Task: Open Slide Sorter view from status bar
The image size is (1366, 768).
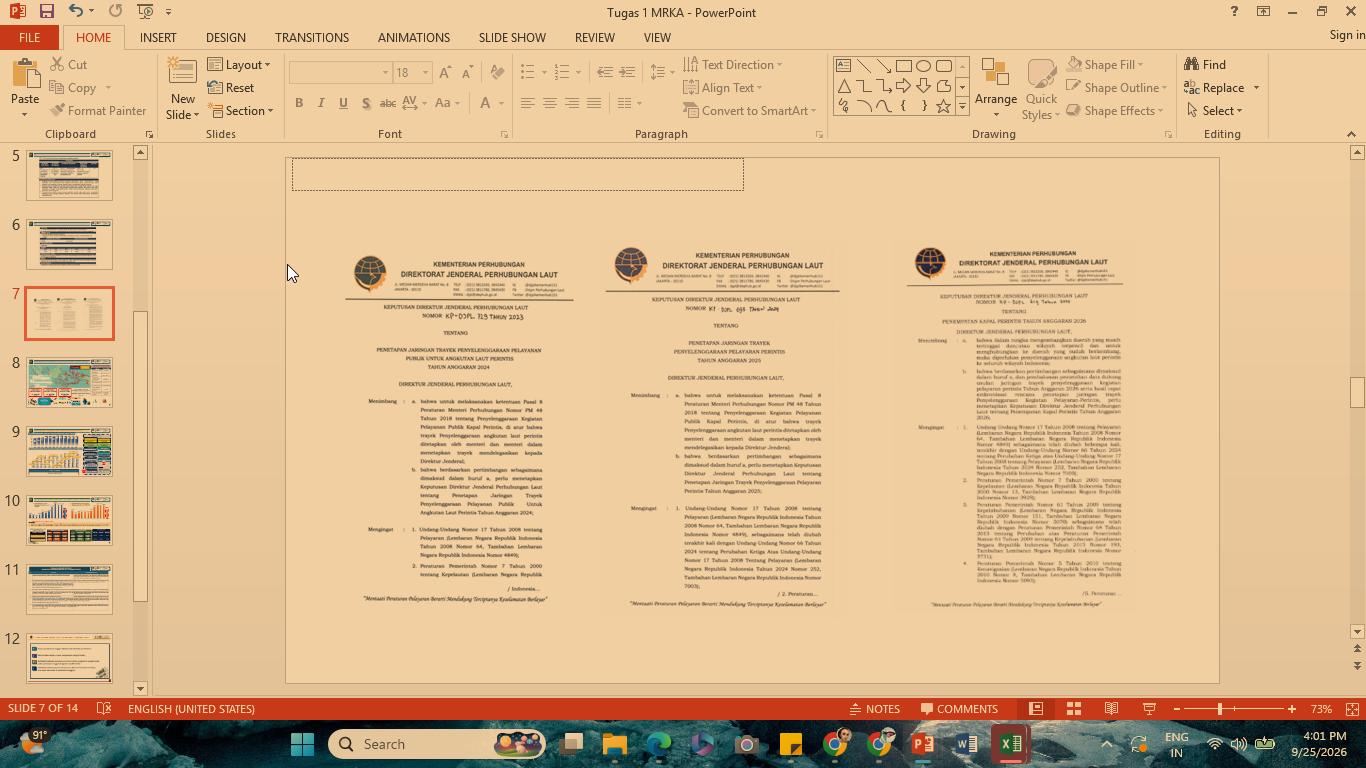Action: [x=1073, y=709]
